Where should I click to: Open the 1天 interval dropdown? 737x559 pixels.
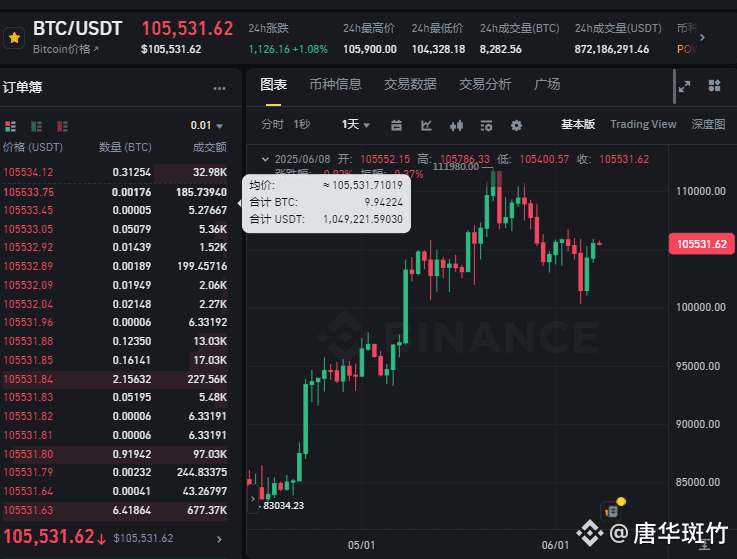coord(356,125)
